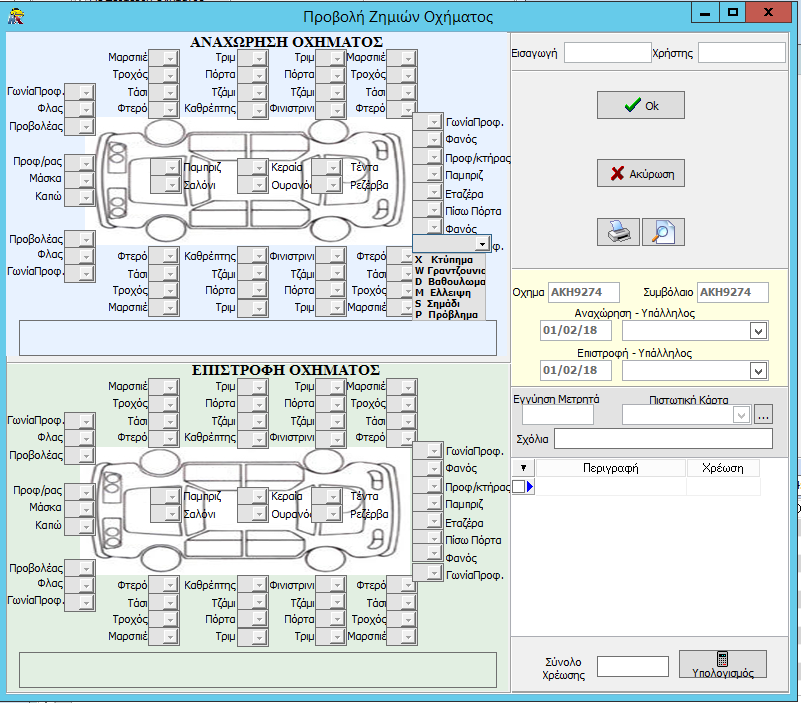Choose 'S Σημάδι' in the damage list
This screenshot has height=703, width=801.
(x=437, y=303)
